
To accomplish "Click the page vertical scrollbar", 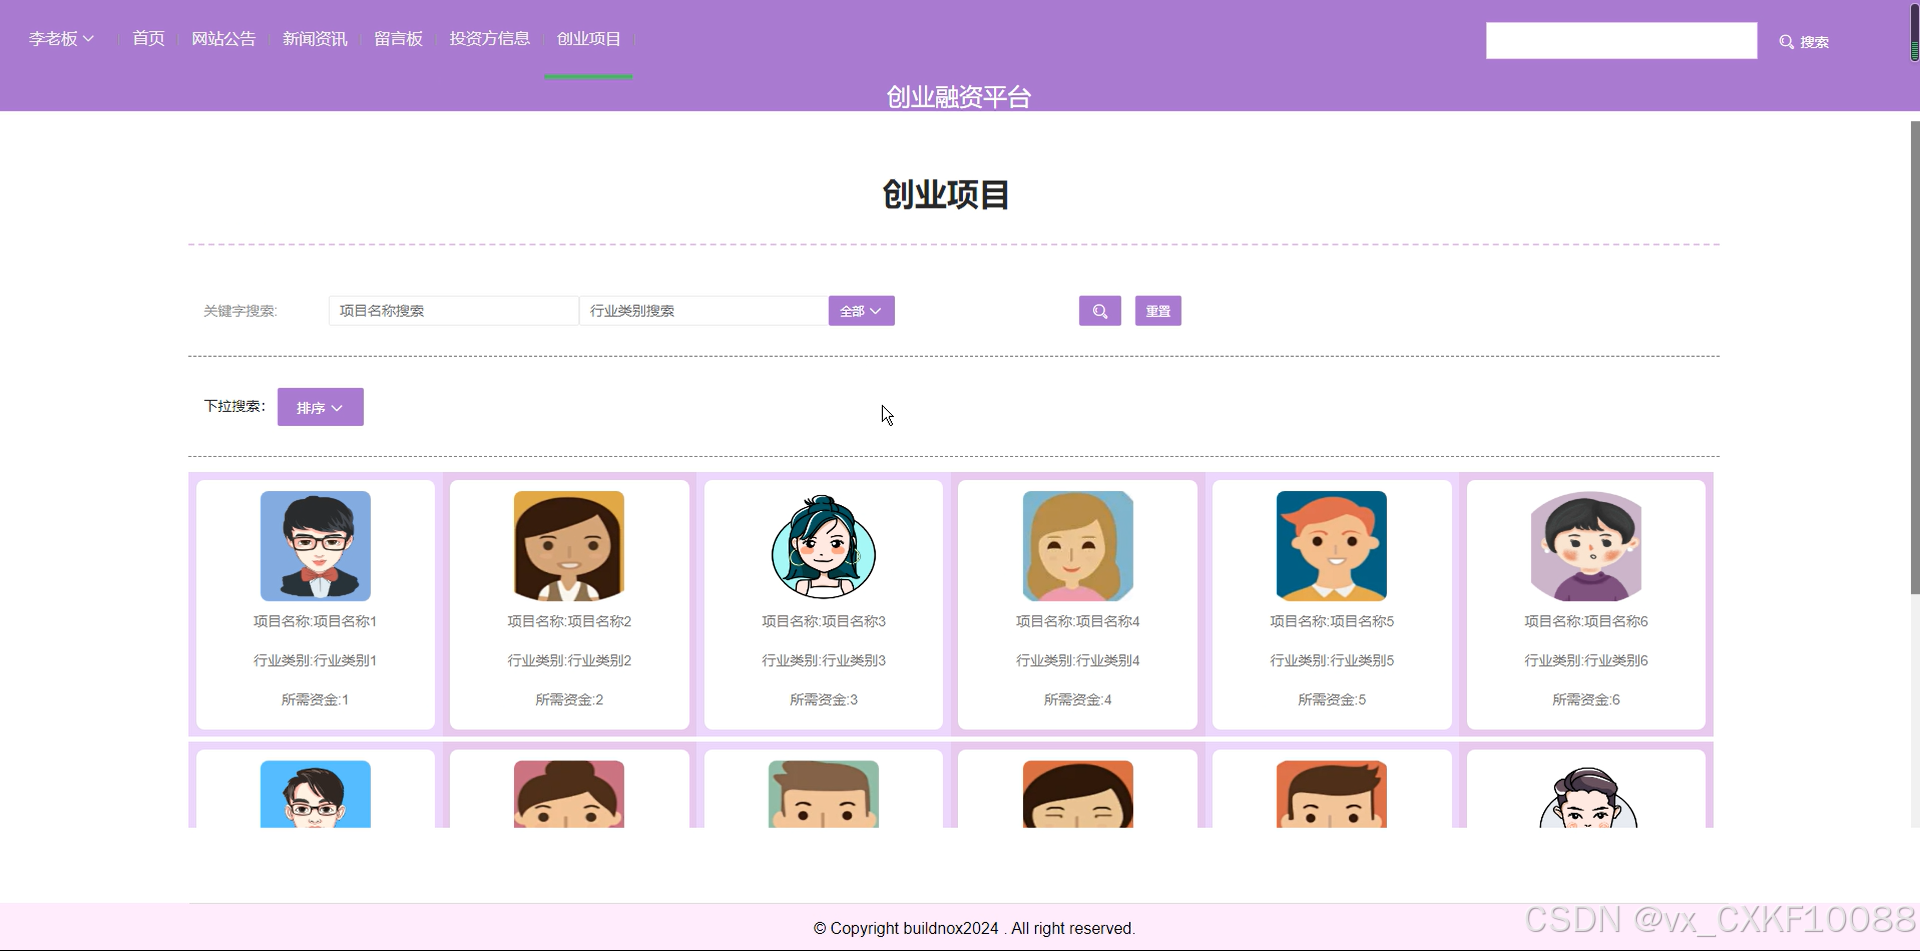I will tap(1915, 357).
